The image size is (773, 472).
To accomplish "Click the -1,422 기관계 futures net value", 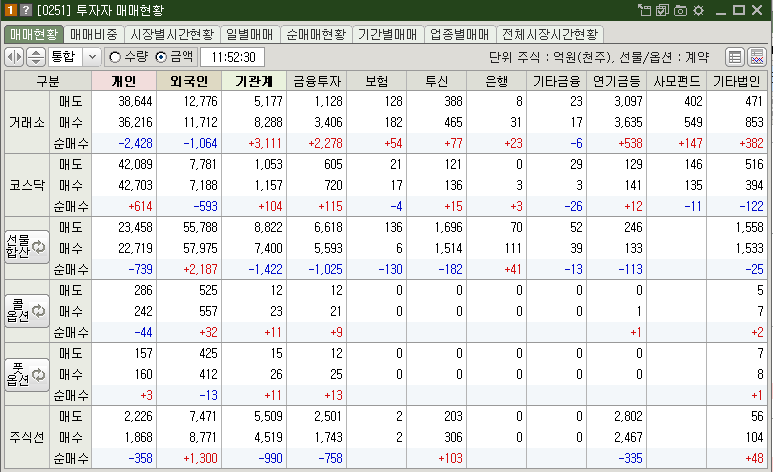I will coord(265,269).
